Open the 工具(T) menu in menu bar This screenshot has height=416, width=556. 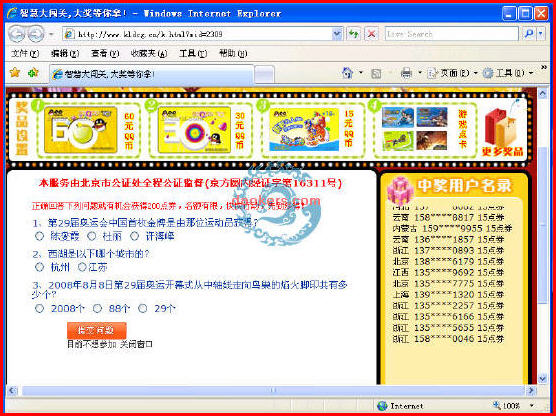tap(193, 54)
